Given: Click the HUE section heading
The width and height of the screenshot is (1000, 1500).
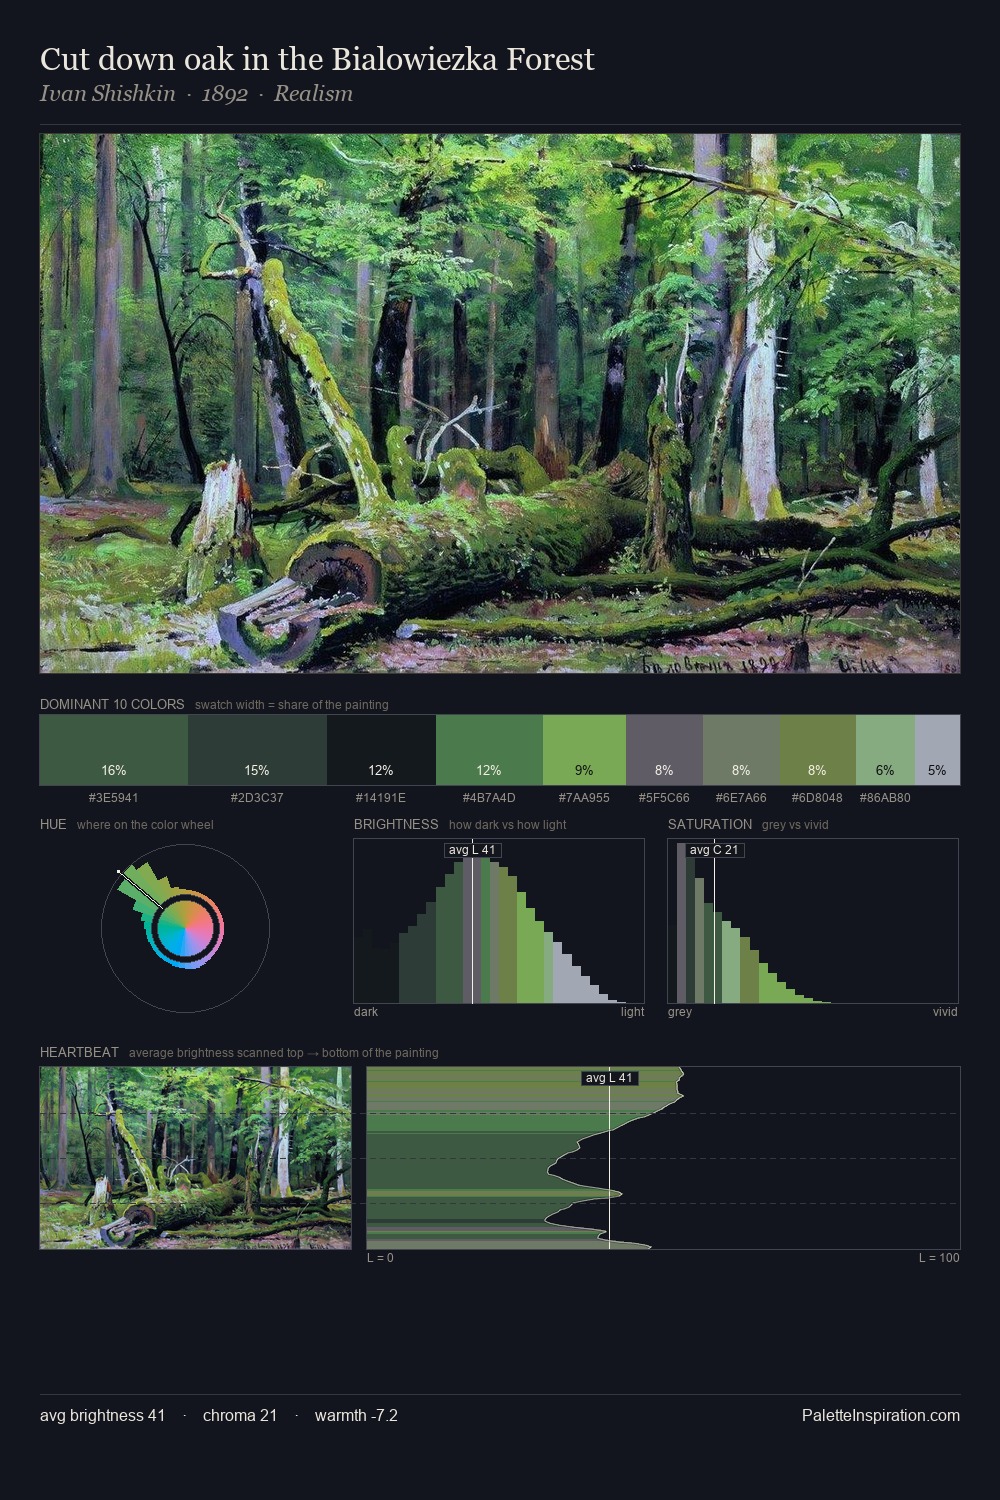Looking at the screenshot, I should pyautogui.click(x=53, y=824).
